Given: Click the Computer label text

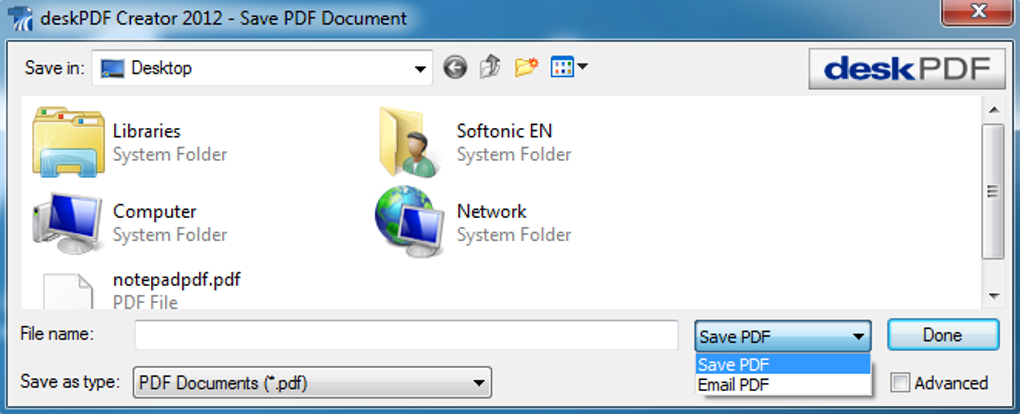Looking at the screenshot, I should coord(154,212).
